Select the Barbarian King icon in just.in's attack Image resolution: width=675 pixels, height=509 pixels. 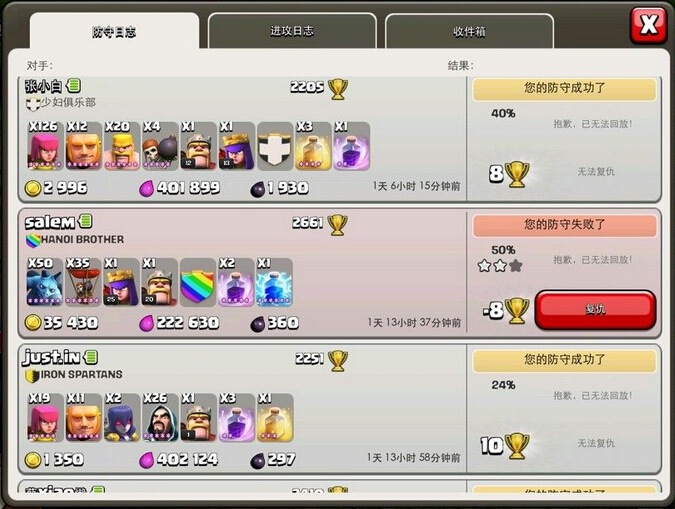pos(198,418)
